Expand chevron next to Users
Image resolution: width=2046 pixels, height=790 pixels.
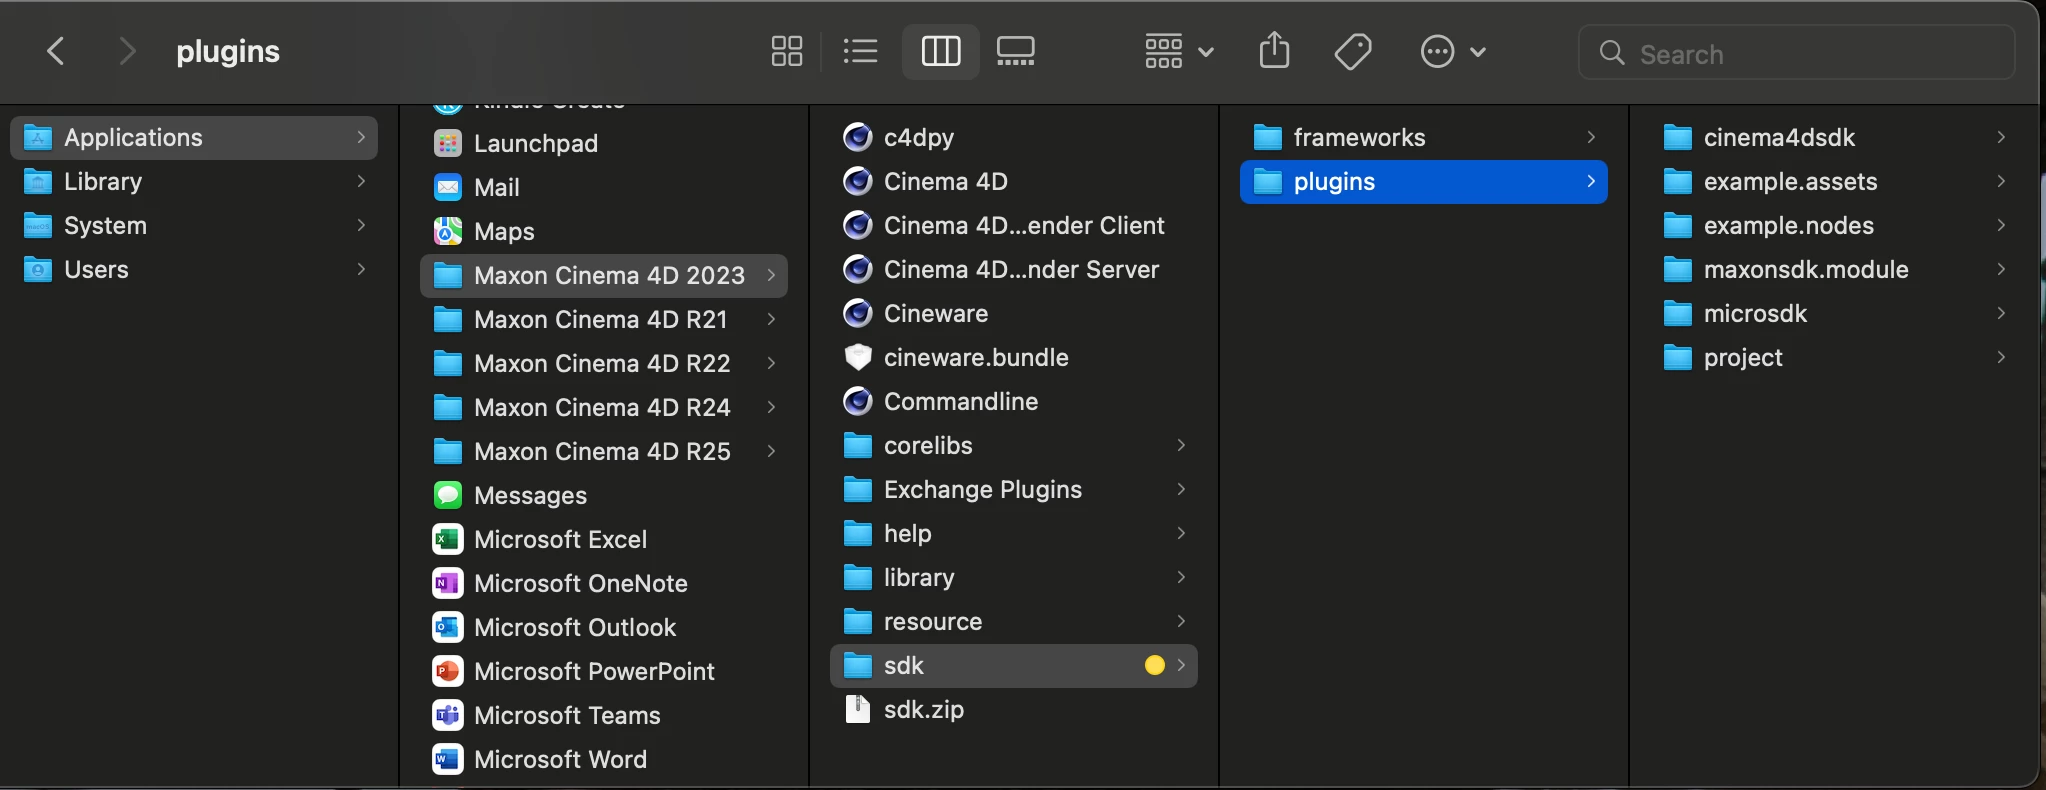tap(361, 269)
